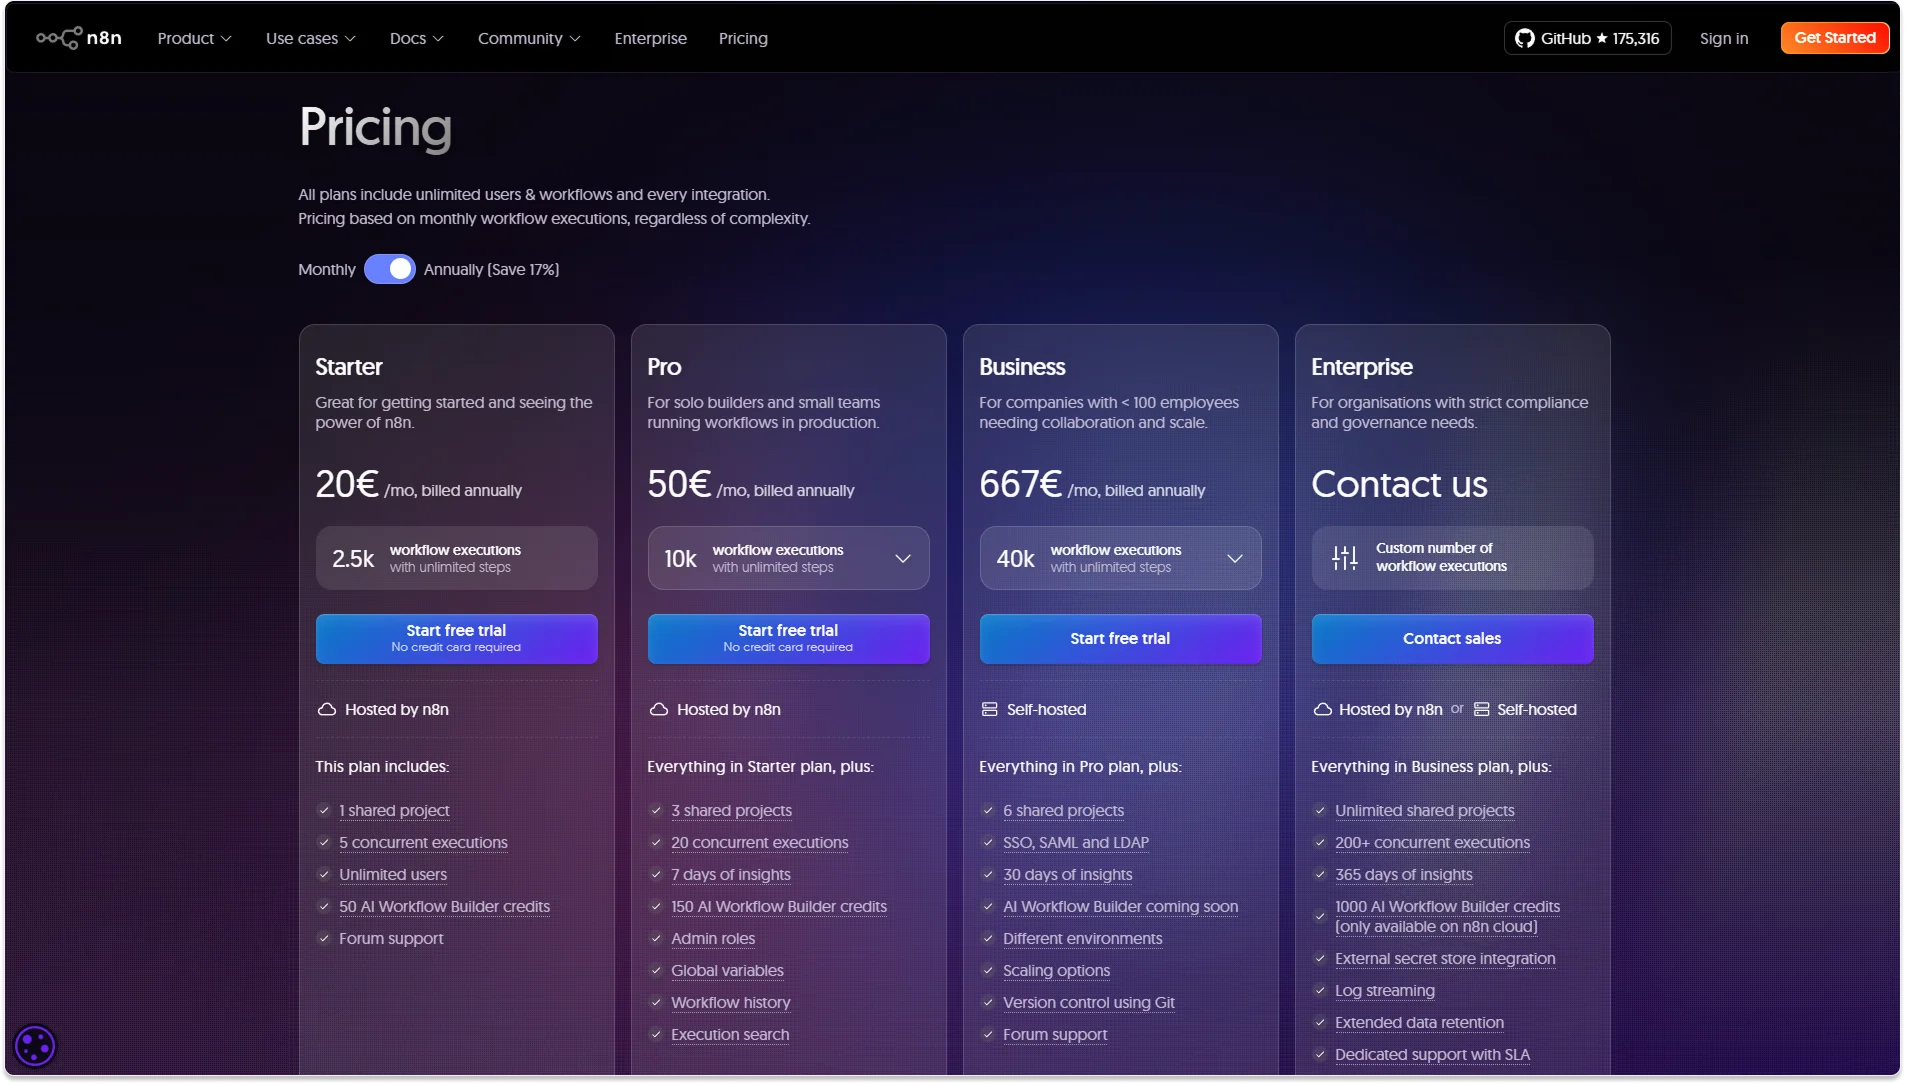Open the Pricing nav item
1905x1084 pixels.
[x=743, y=38]
